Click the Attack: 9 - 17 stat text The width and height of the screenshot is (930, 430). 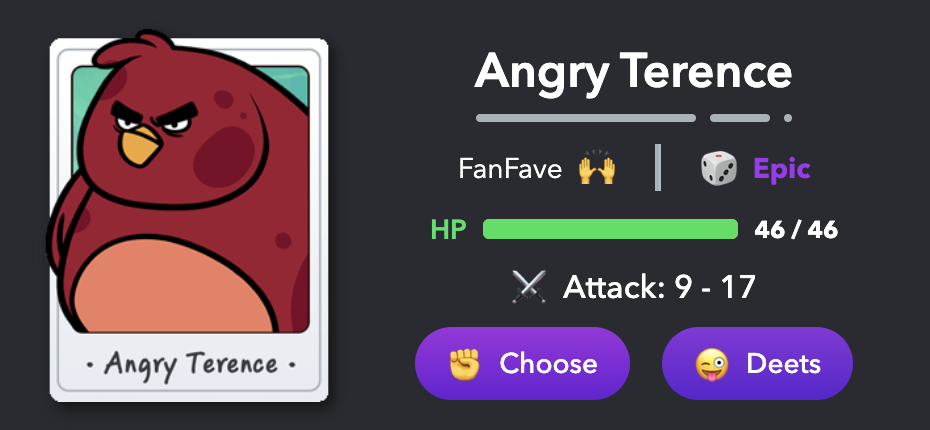point(659,288)
